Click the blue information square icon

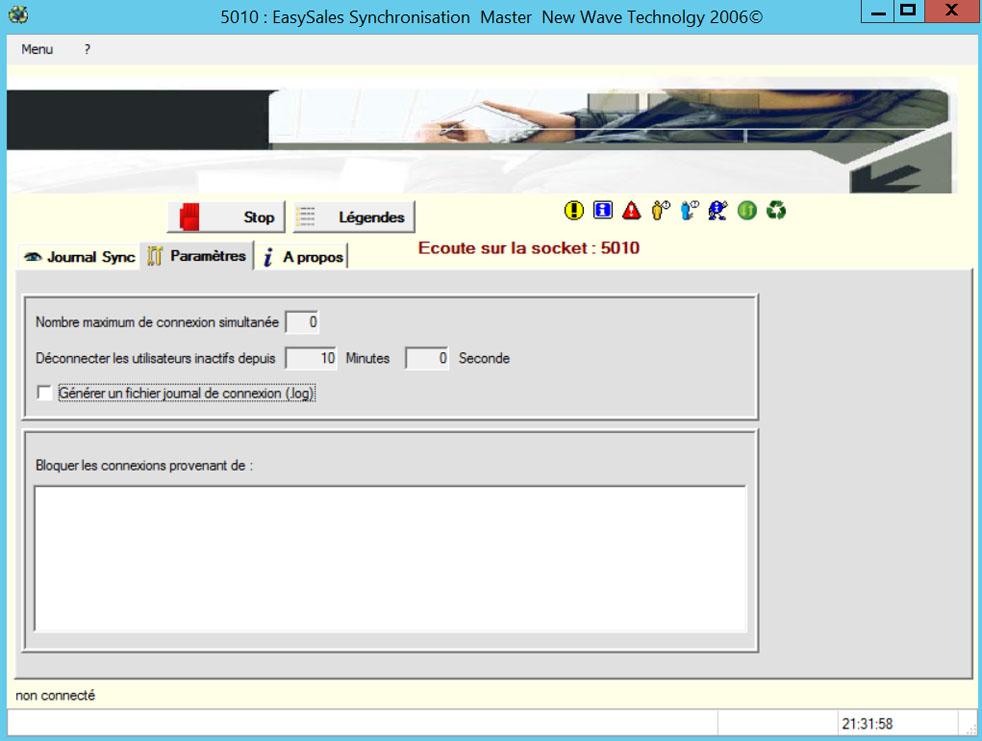coord(602,210)
